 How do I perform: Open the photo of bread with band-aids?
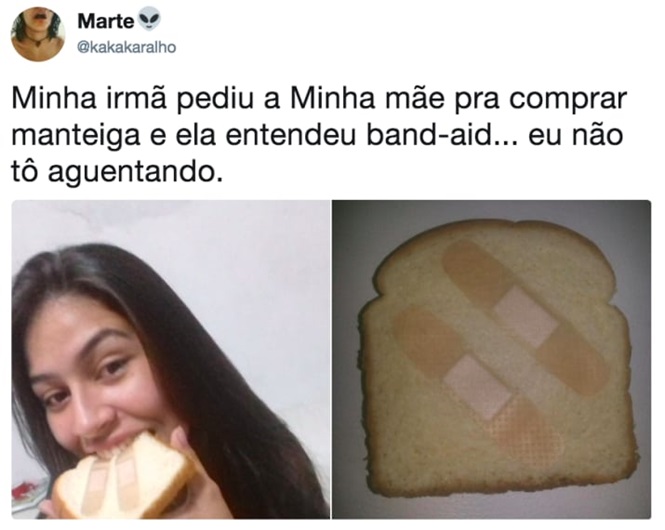(x=491, y=360)
